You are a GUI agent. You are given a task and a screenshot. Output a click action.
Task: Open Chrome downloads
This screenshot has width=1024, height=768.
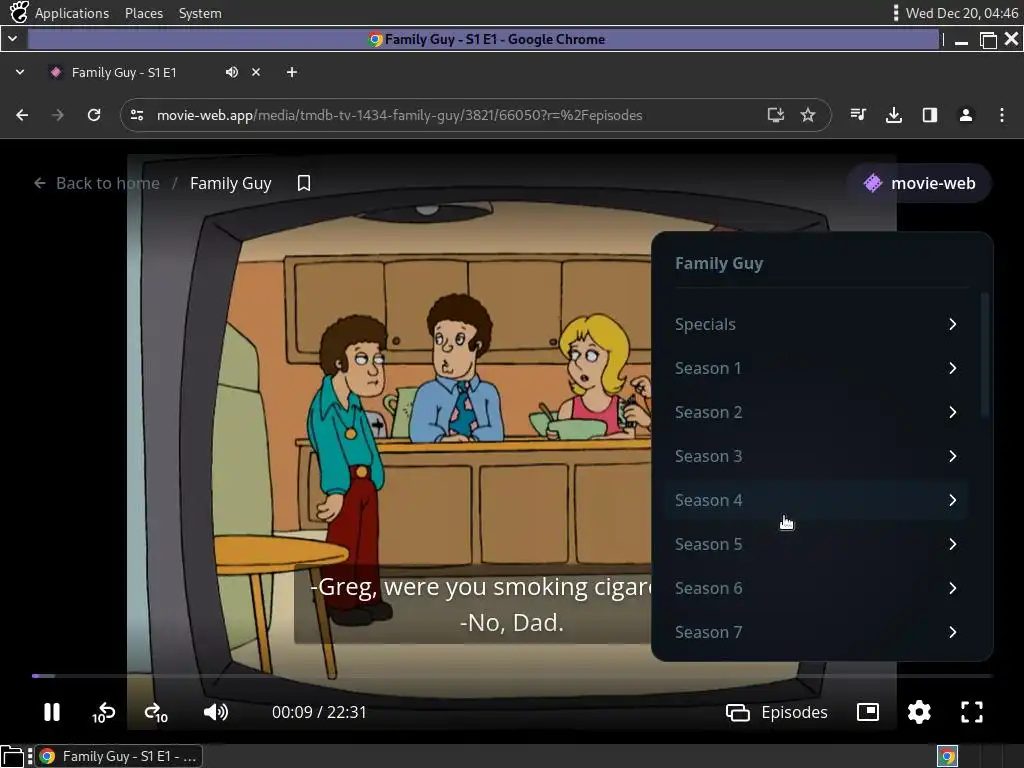coord(894,115)
